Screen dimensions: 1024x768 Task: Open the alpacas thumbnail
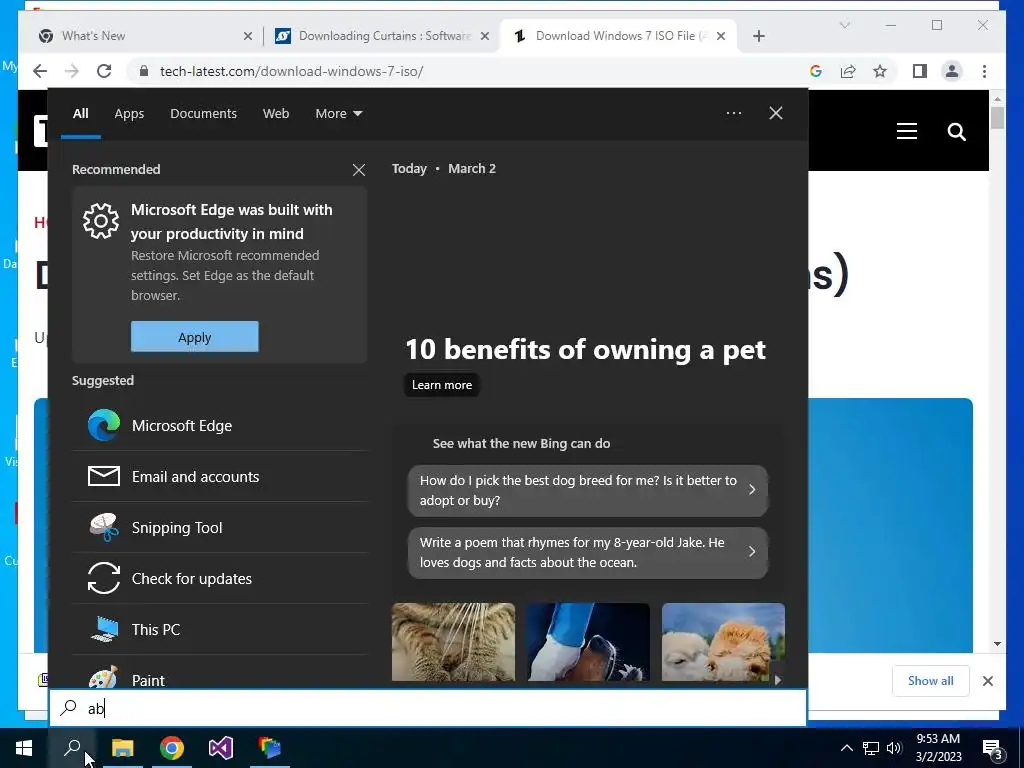pyautogui.click(x=724, y=642)
